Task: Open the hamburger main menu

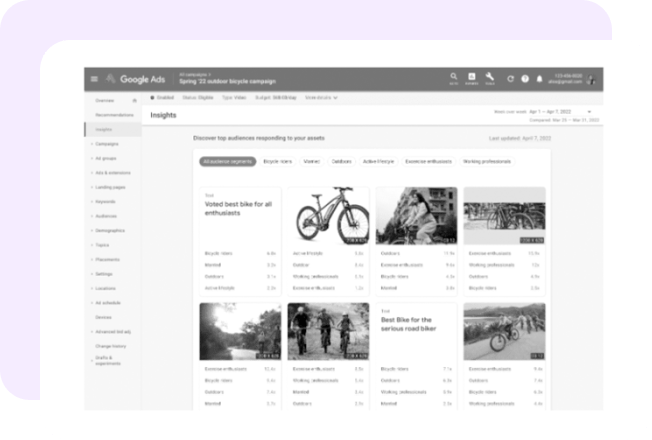Action: [95, 79]
